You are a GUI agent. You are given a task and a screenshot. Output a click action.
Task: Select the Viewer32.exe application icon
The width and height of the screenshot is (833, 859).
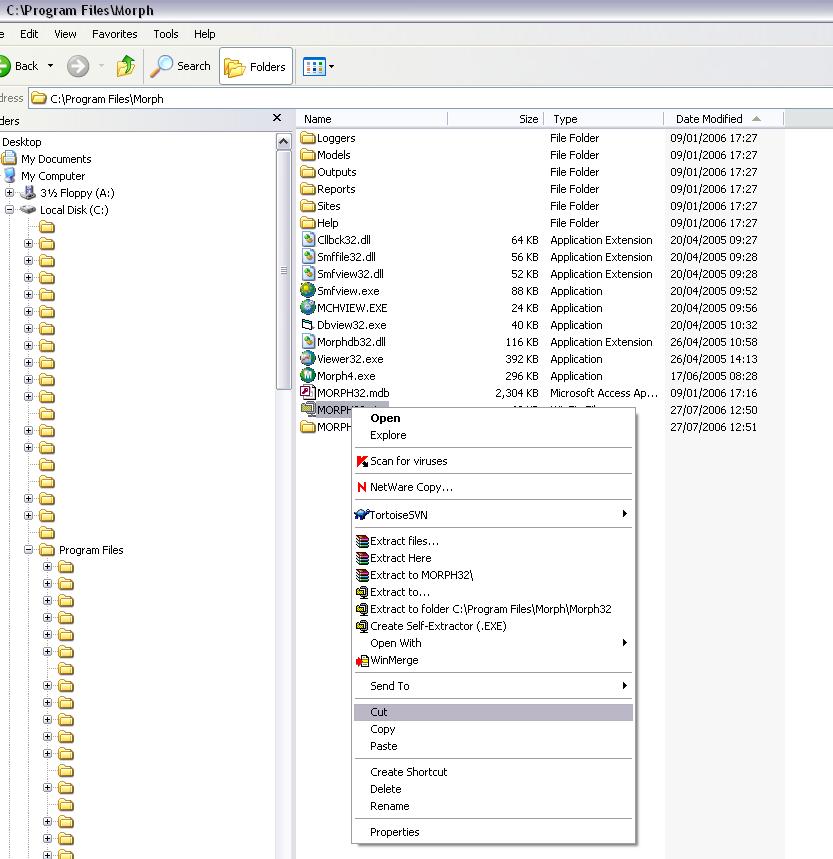click(308, 359)
